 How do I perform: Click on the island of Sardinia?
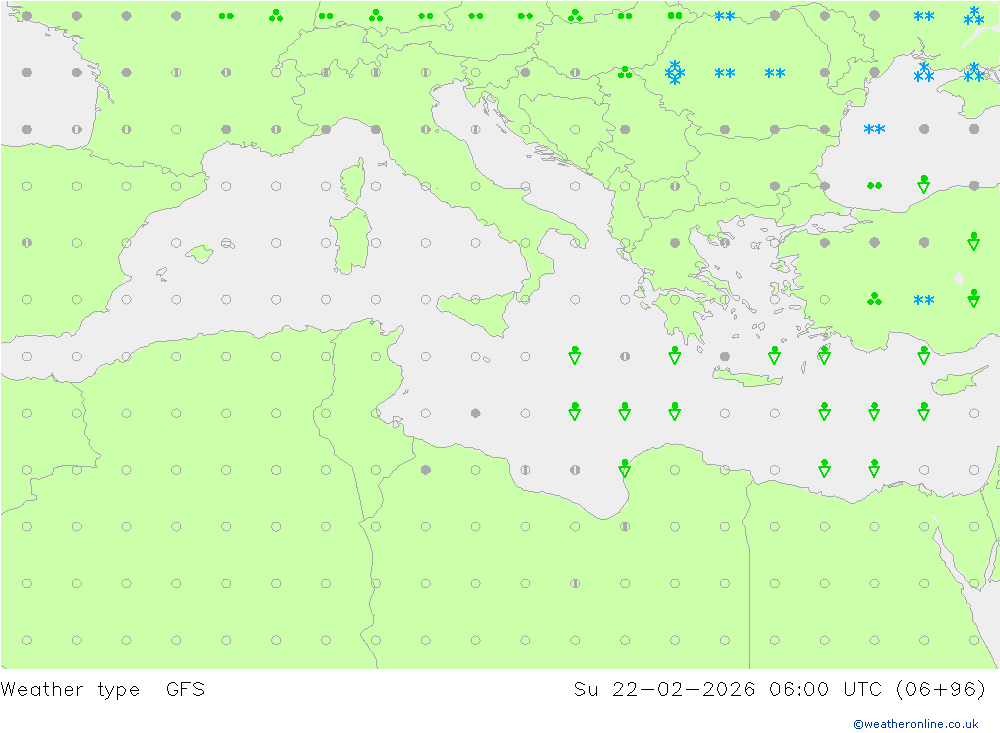(x=350, y=241)
